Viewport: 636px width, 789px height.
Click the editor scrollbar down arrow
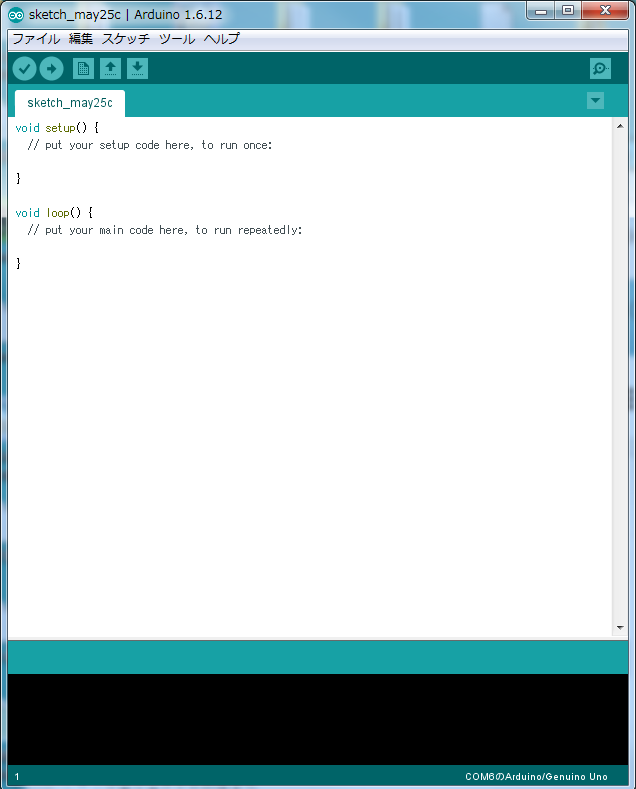coord(620,627)
